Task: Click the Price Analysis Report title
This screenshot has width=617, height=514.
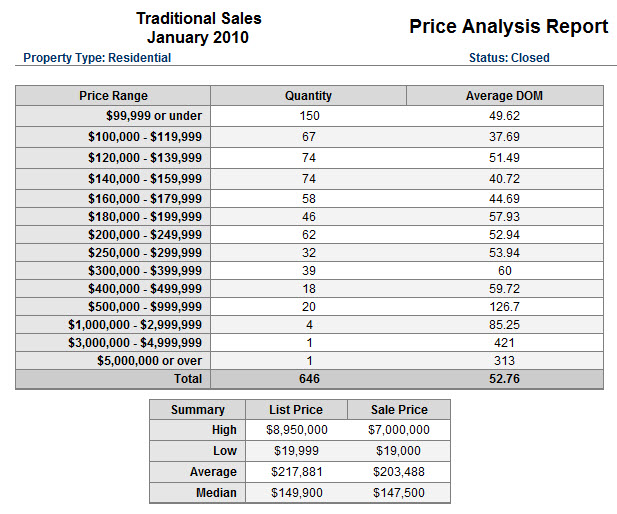Action: [508, 27]
